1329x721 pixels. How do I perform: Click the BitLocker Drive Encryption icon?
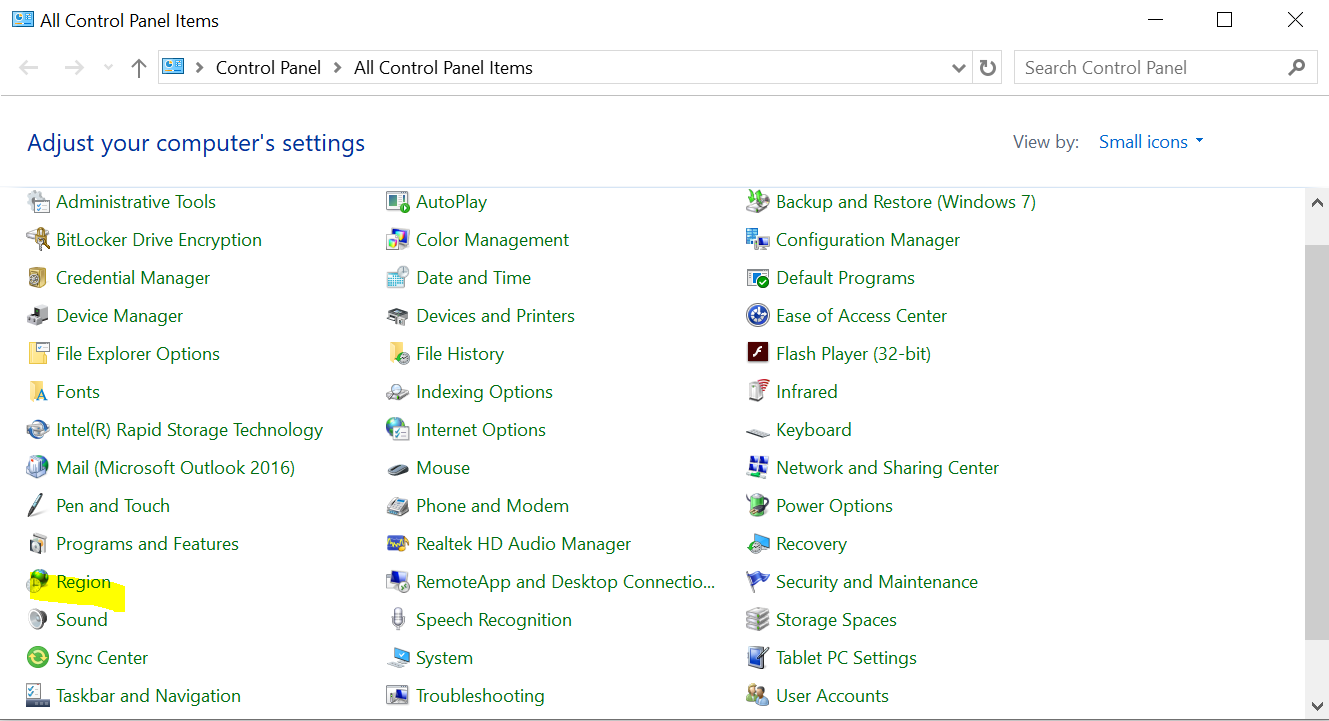pos(38,240)
